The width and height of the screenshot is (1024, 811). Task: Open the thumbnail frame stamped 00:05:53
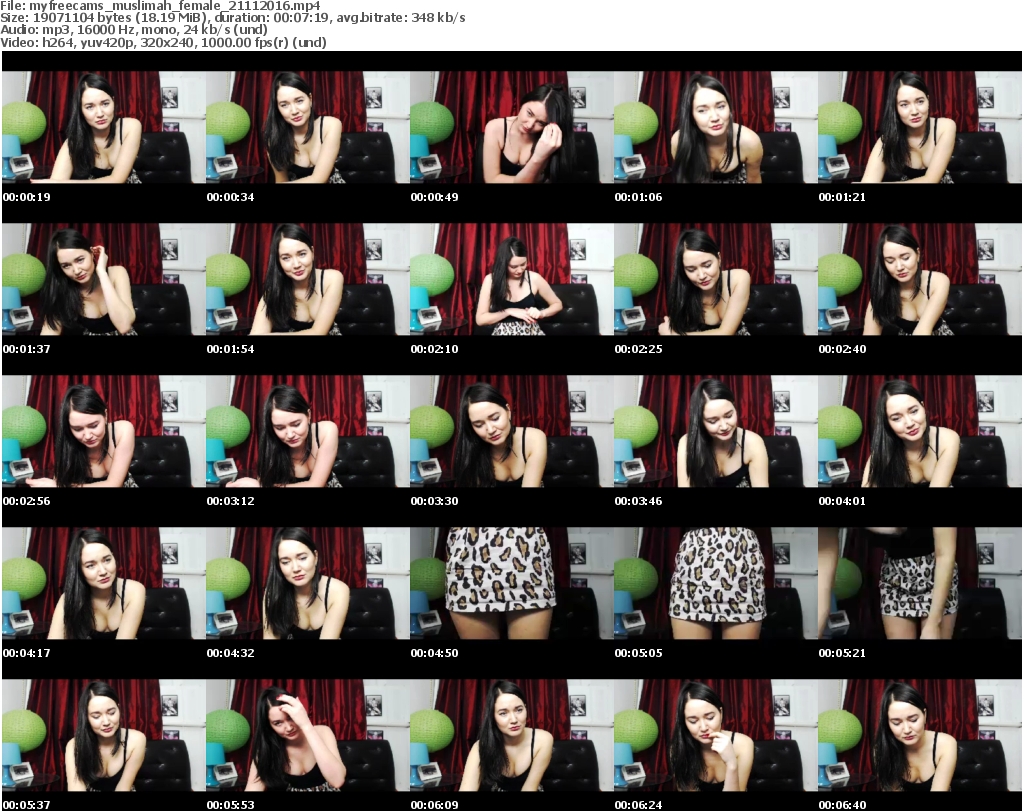[x=308, y=736]
